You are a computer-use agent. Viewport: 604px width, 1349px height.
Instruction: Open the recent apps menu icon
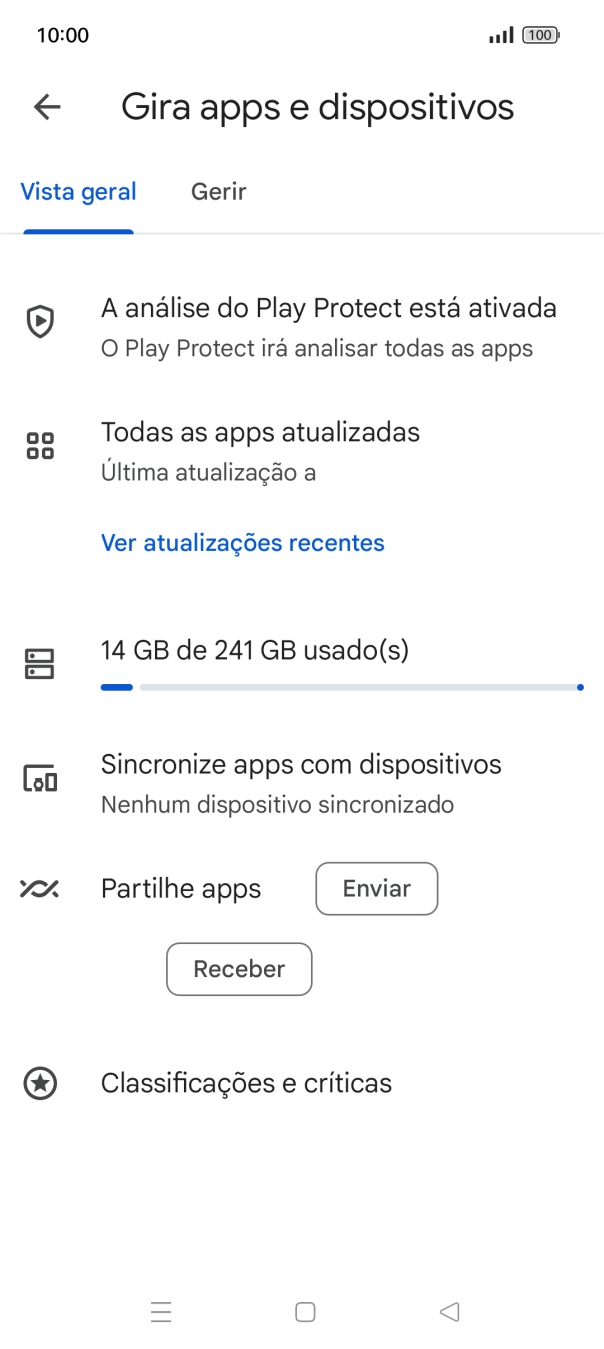[161, 1312]
